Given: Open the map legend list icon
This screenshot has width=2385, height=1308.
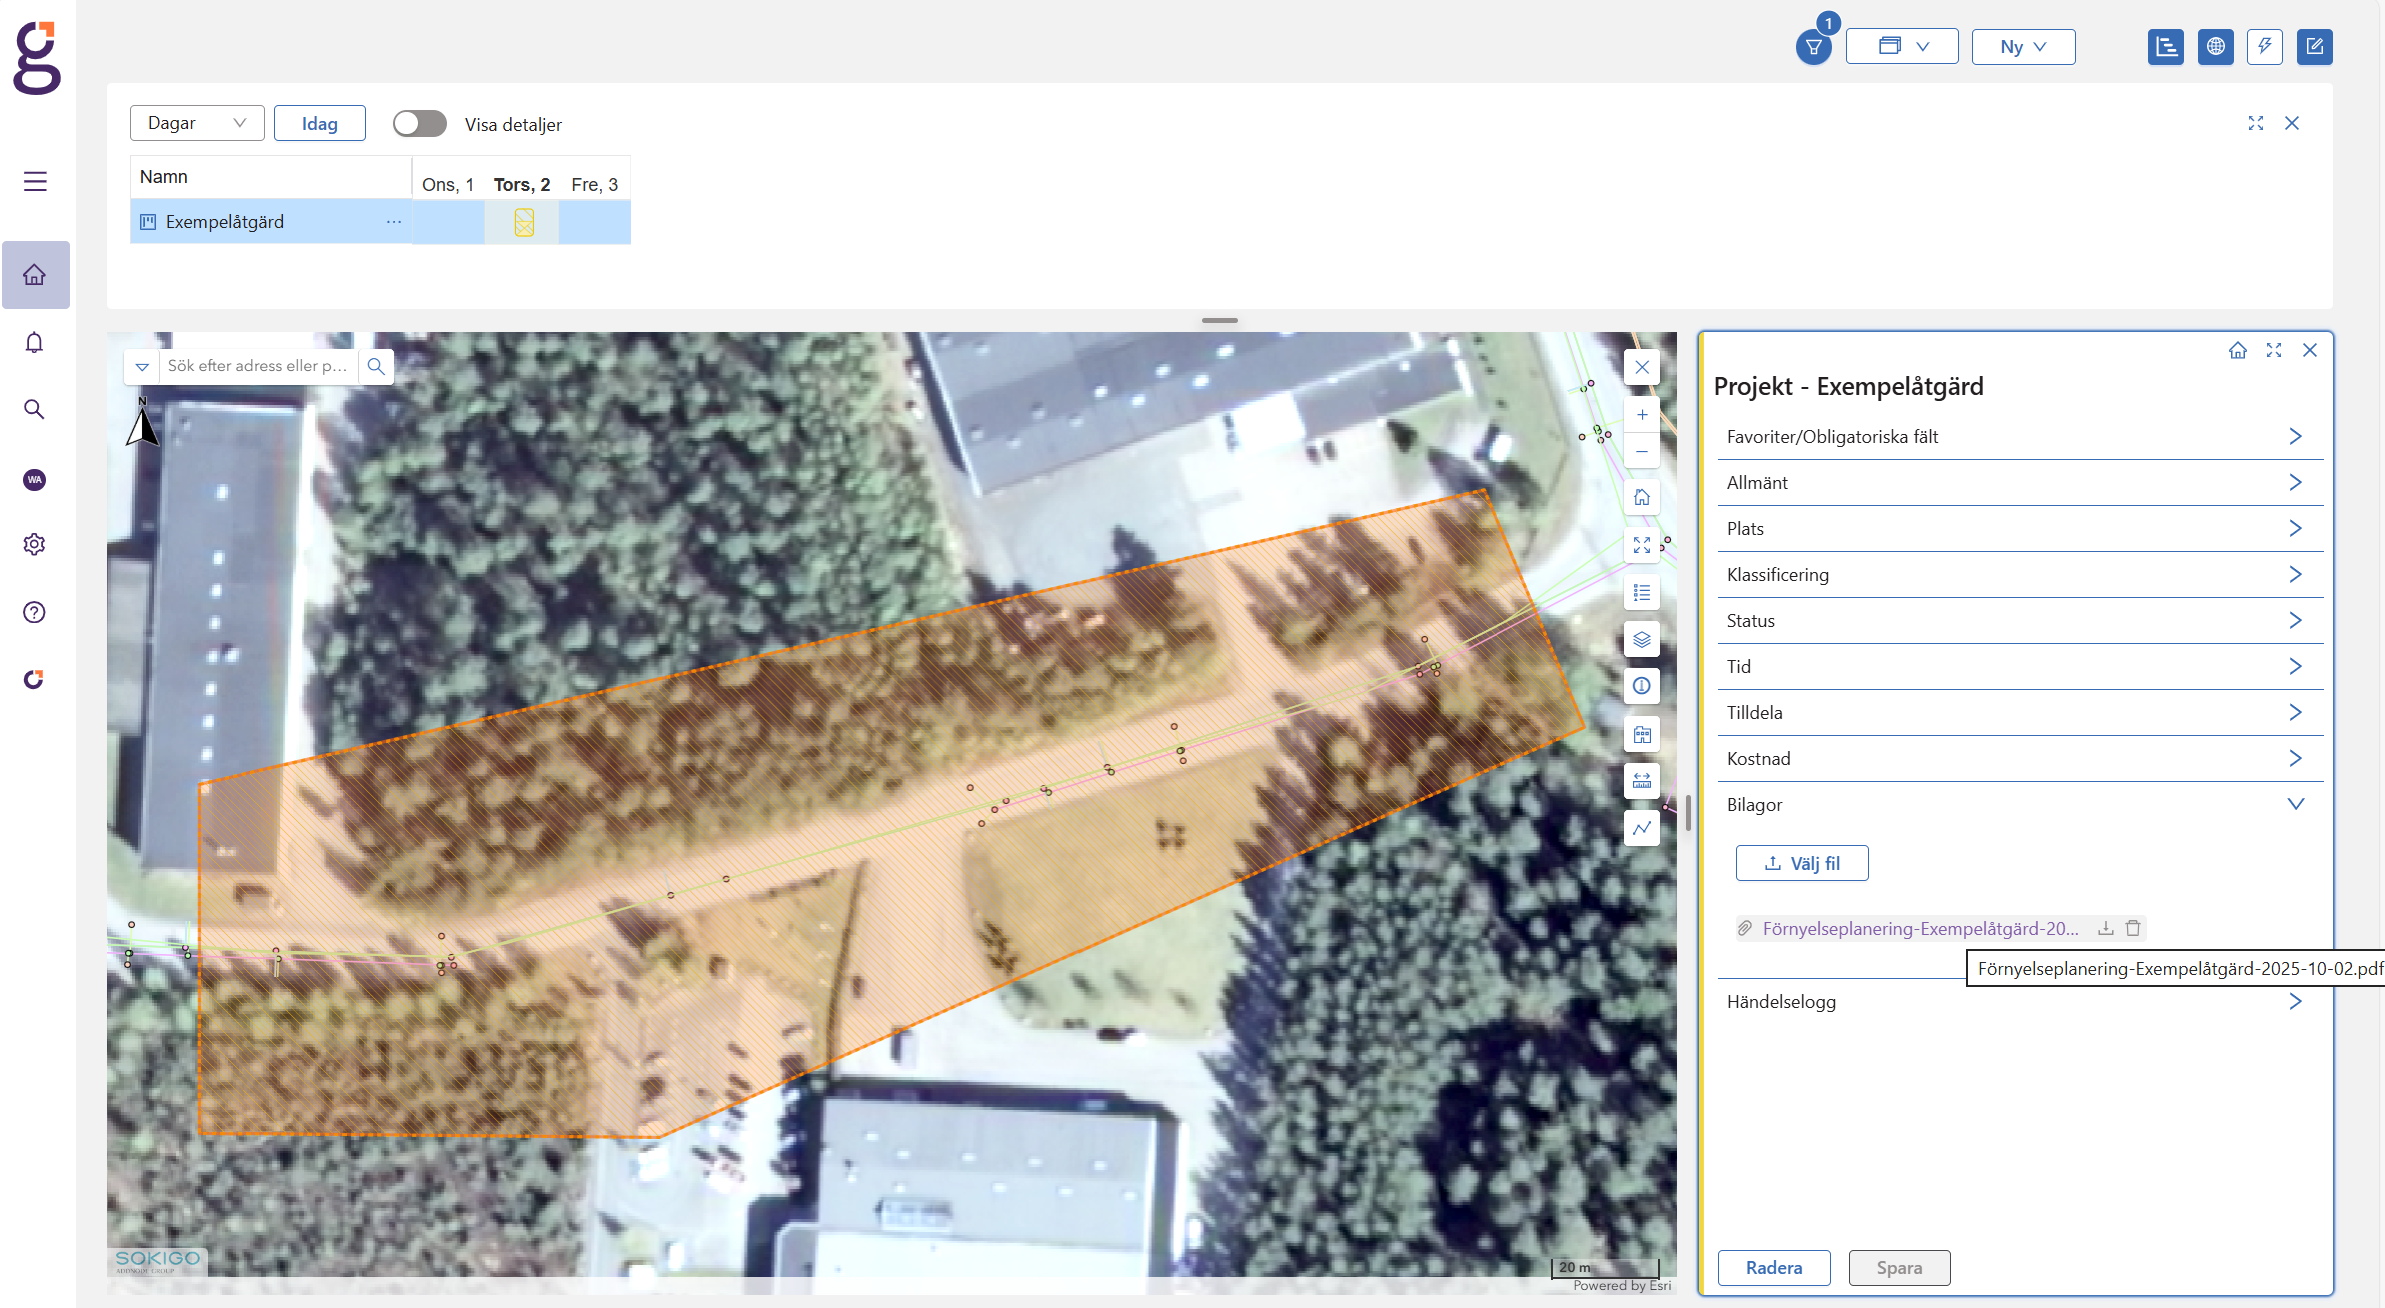Looking at the screenshot, I should click(x=1641, y=593).
